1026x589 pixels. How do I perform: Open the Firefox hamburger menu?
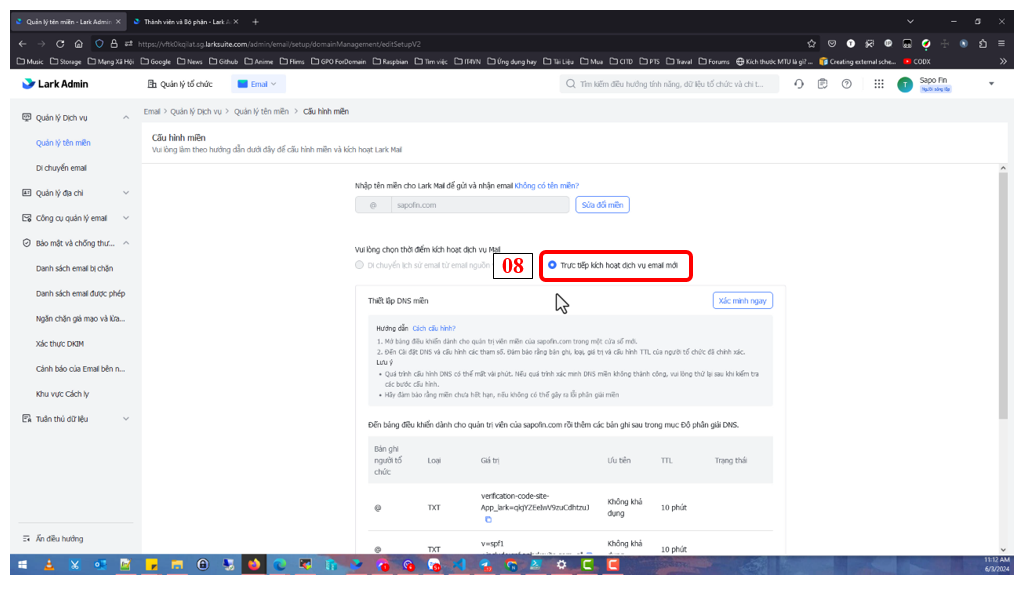1002,44
